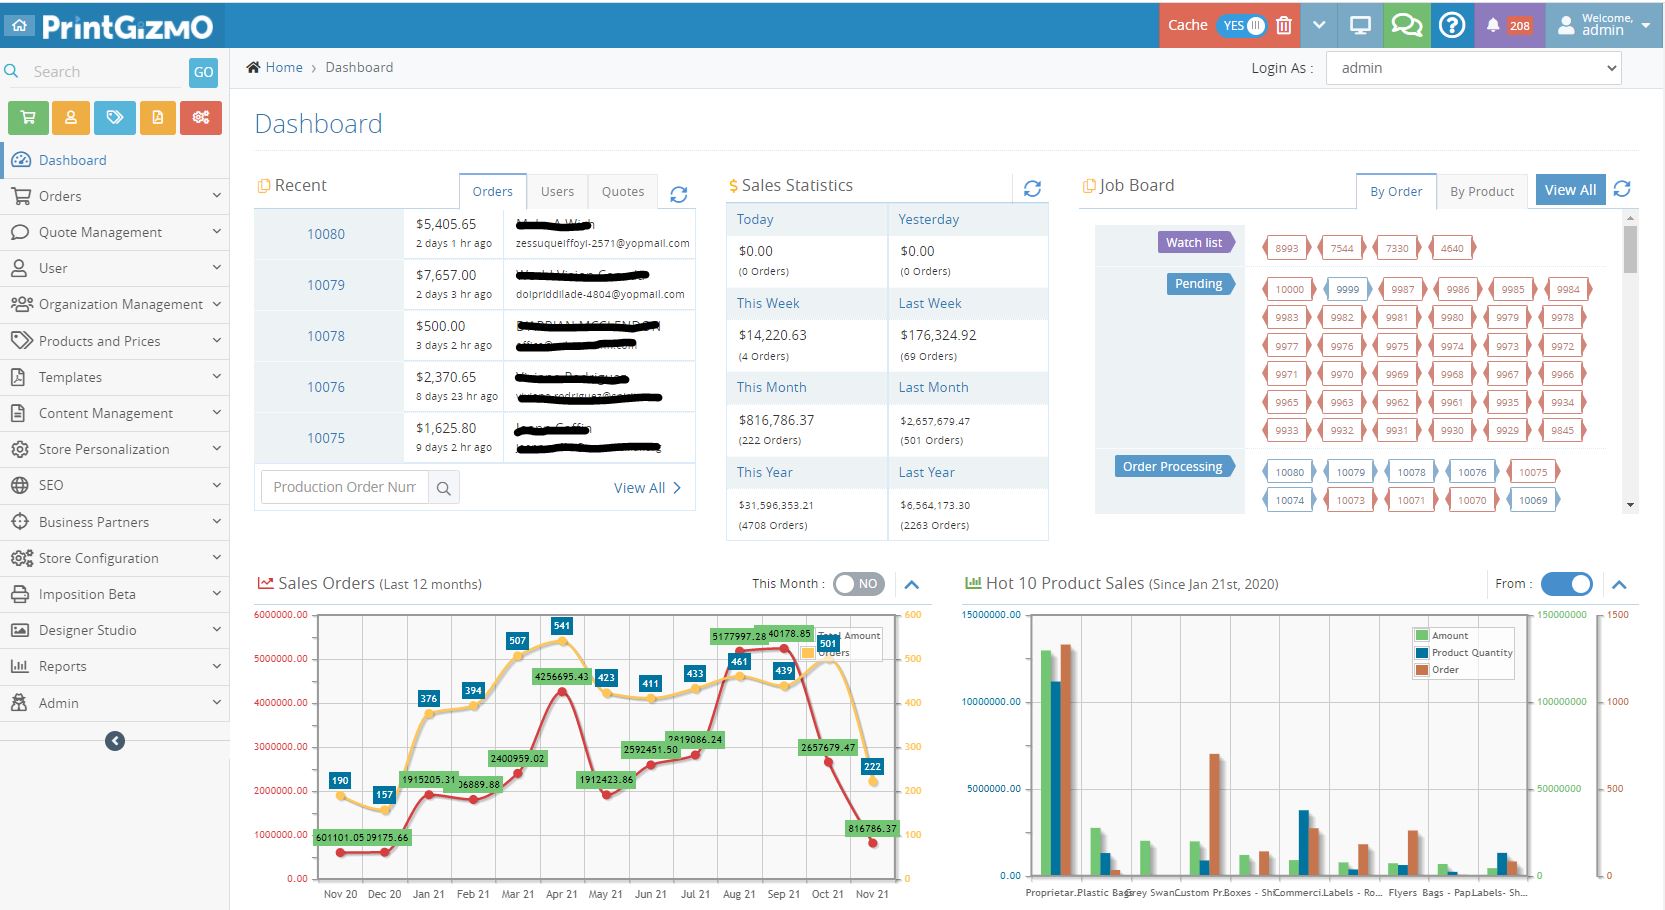Select the By Product tab in Job Board
The width and height of the screenshot is (1665, 910).
pyautogui.click(x=1482, y=191)
